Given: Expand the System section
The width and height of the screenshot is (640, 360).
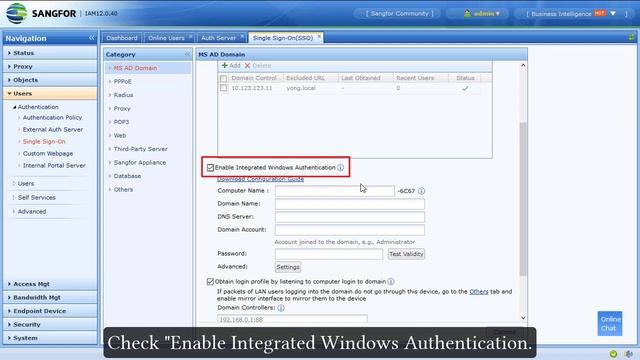Looking at the screenshot, I should click(x=50, y=338).
